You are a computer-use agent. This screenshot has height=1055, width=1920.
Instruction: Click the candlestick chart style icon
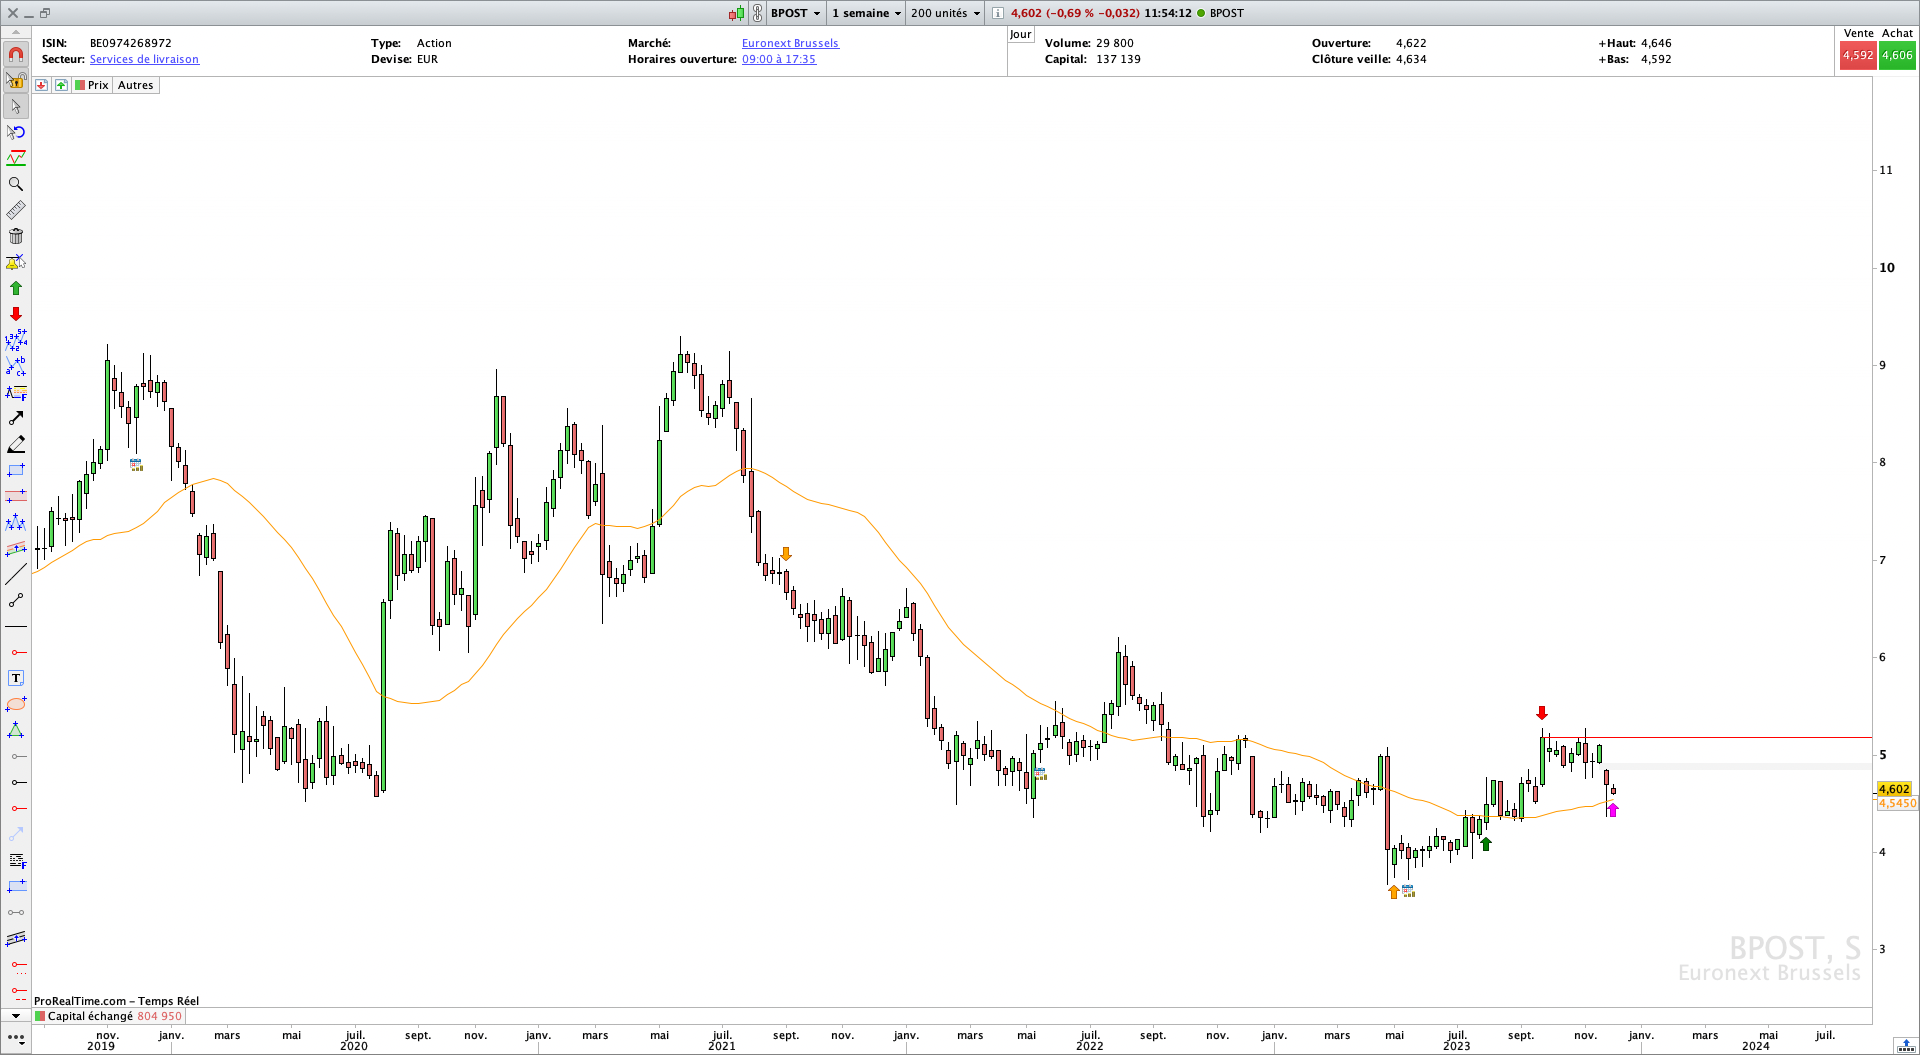click(737, 13)
